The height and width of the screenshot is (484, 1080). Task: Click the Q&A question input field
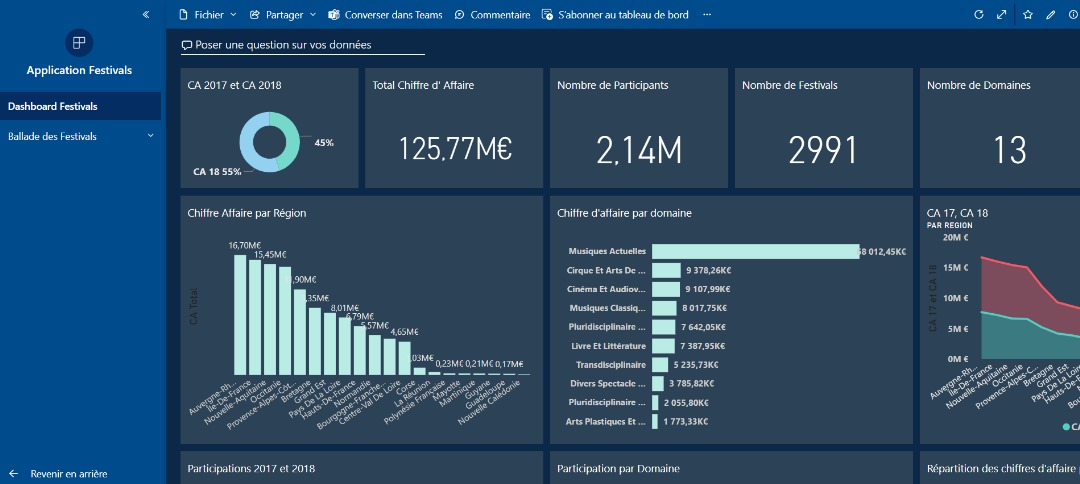[x=302, y=45]
